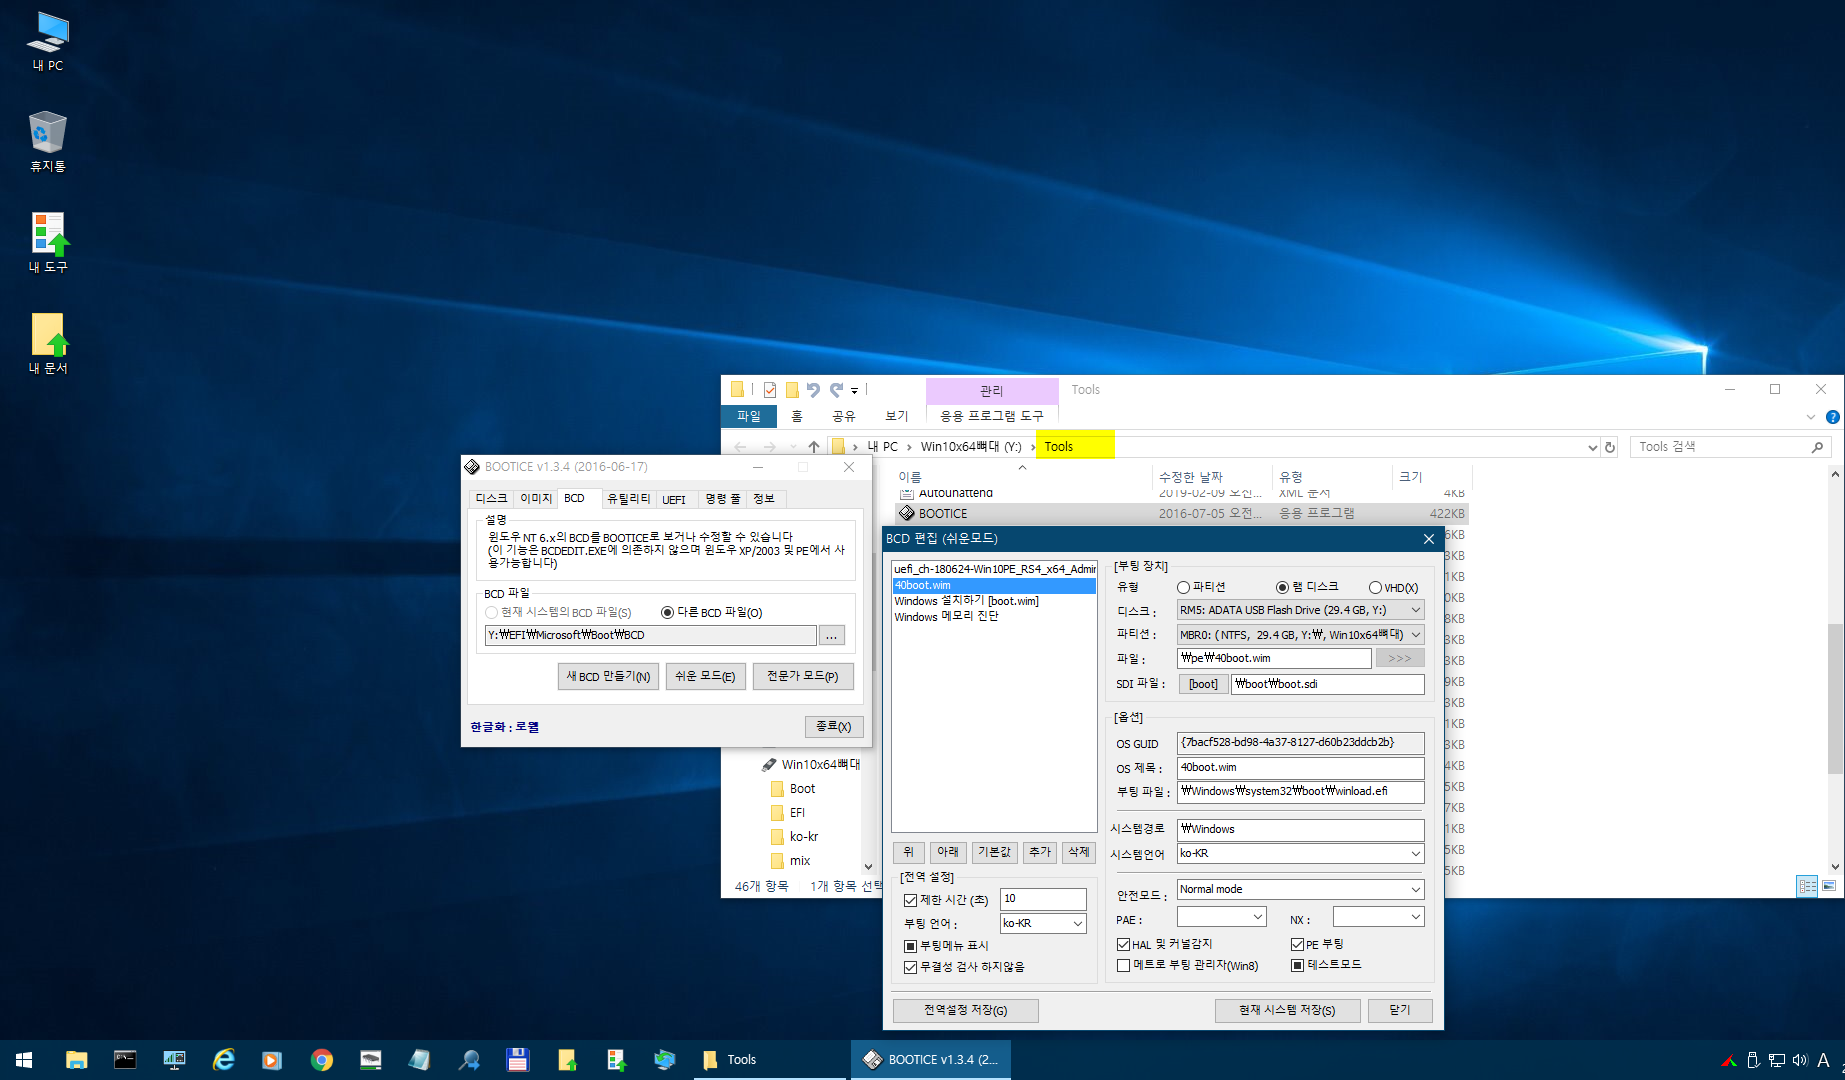Click the 전문가 모드(P) button
This screenshot has height=1080, width=1845.
(x=803, y=677)
